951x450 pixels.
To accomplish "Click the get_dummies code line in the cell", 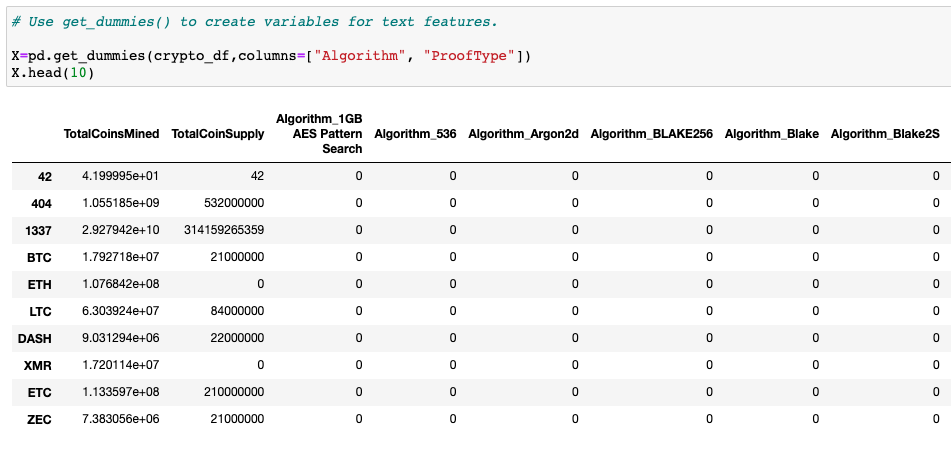I will coord(270,55).
